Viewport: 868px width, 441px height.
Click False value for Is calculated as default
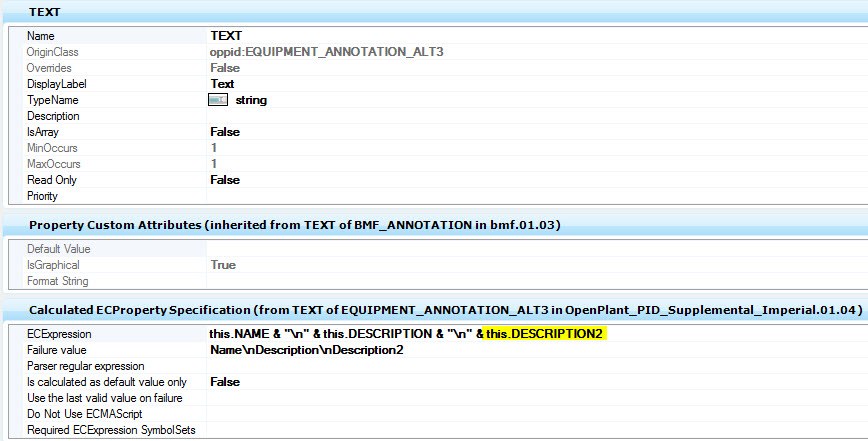point(225,382)
